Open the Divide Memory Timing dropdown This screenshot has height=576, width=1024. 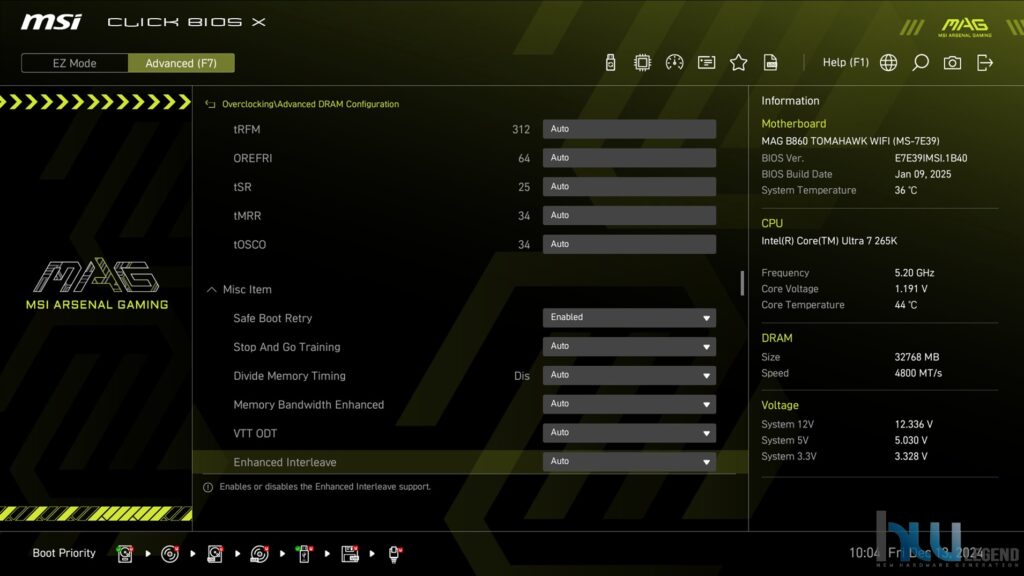[629, 375]
